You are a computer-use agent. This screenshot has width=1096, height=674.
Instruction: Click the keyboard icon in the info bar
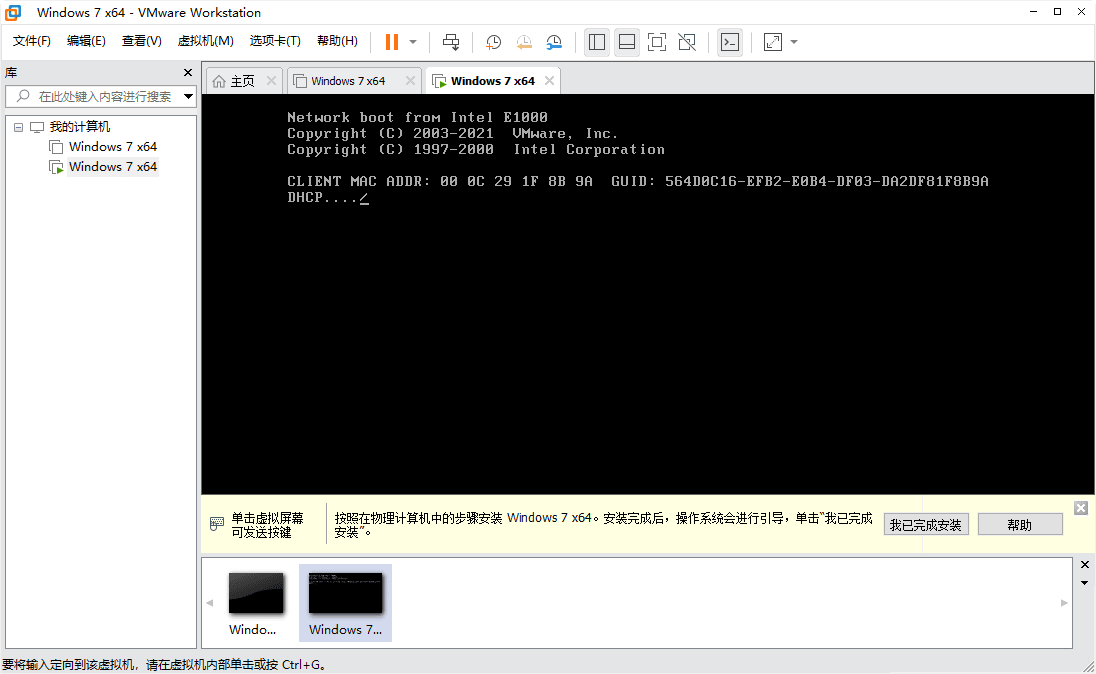pos(217,523)
